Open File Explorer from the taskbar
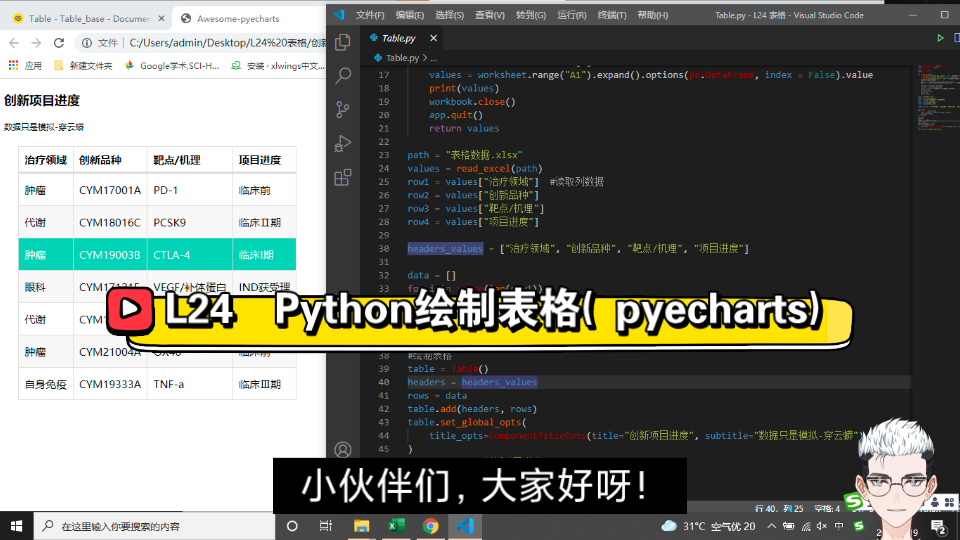 361,526
